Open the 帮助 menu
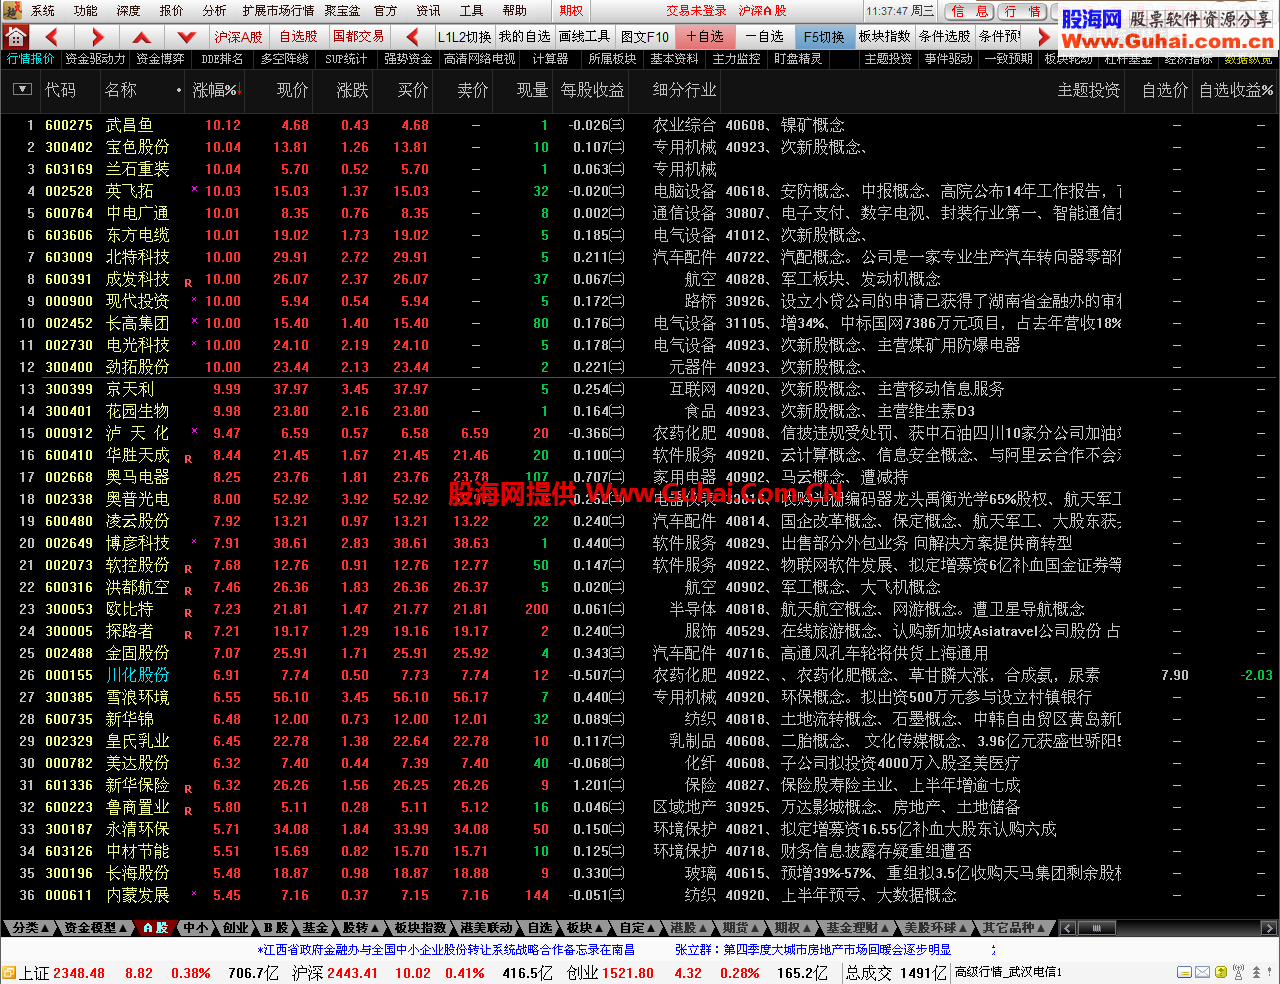 click(515, 11)
